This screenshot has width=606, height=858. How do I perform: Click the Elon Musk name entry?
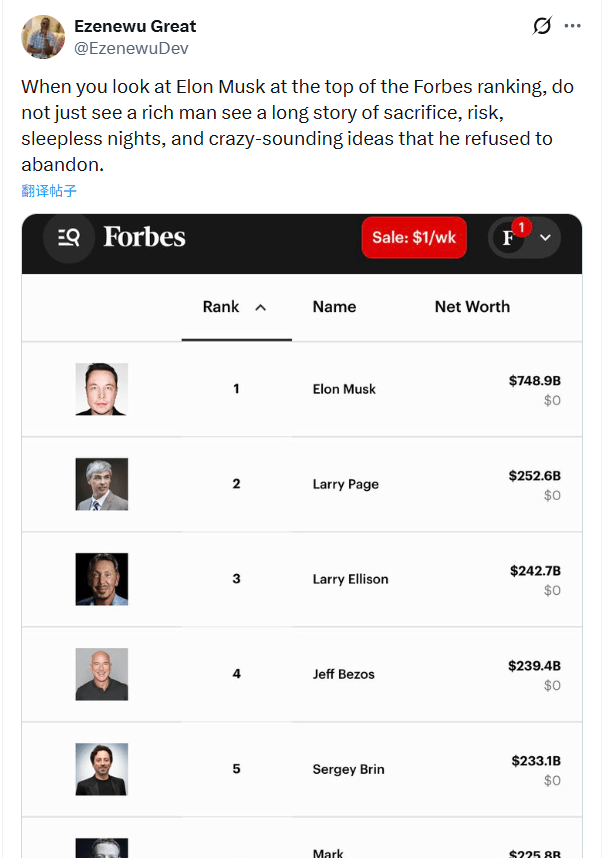(x=344, y=389)
